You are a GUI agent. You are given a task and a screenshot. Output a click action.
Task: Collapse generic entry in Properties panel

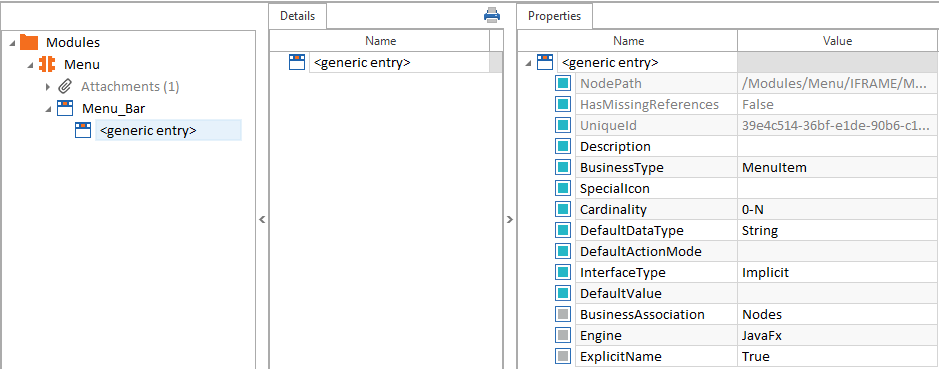pyautogui.click(x=528, y=63)
